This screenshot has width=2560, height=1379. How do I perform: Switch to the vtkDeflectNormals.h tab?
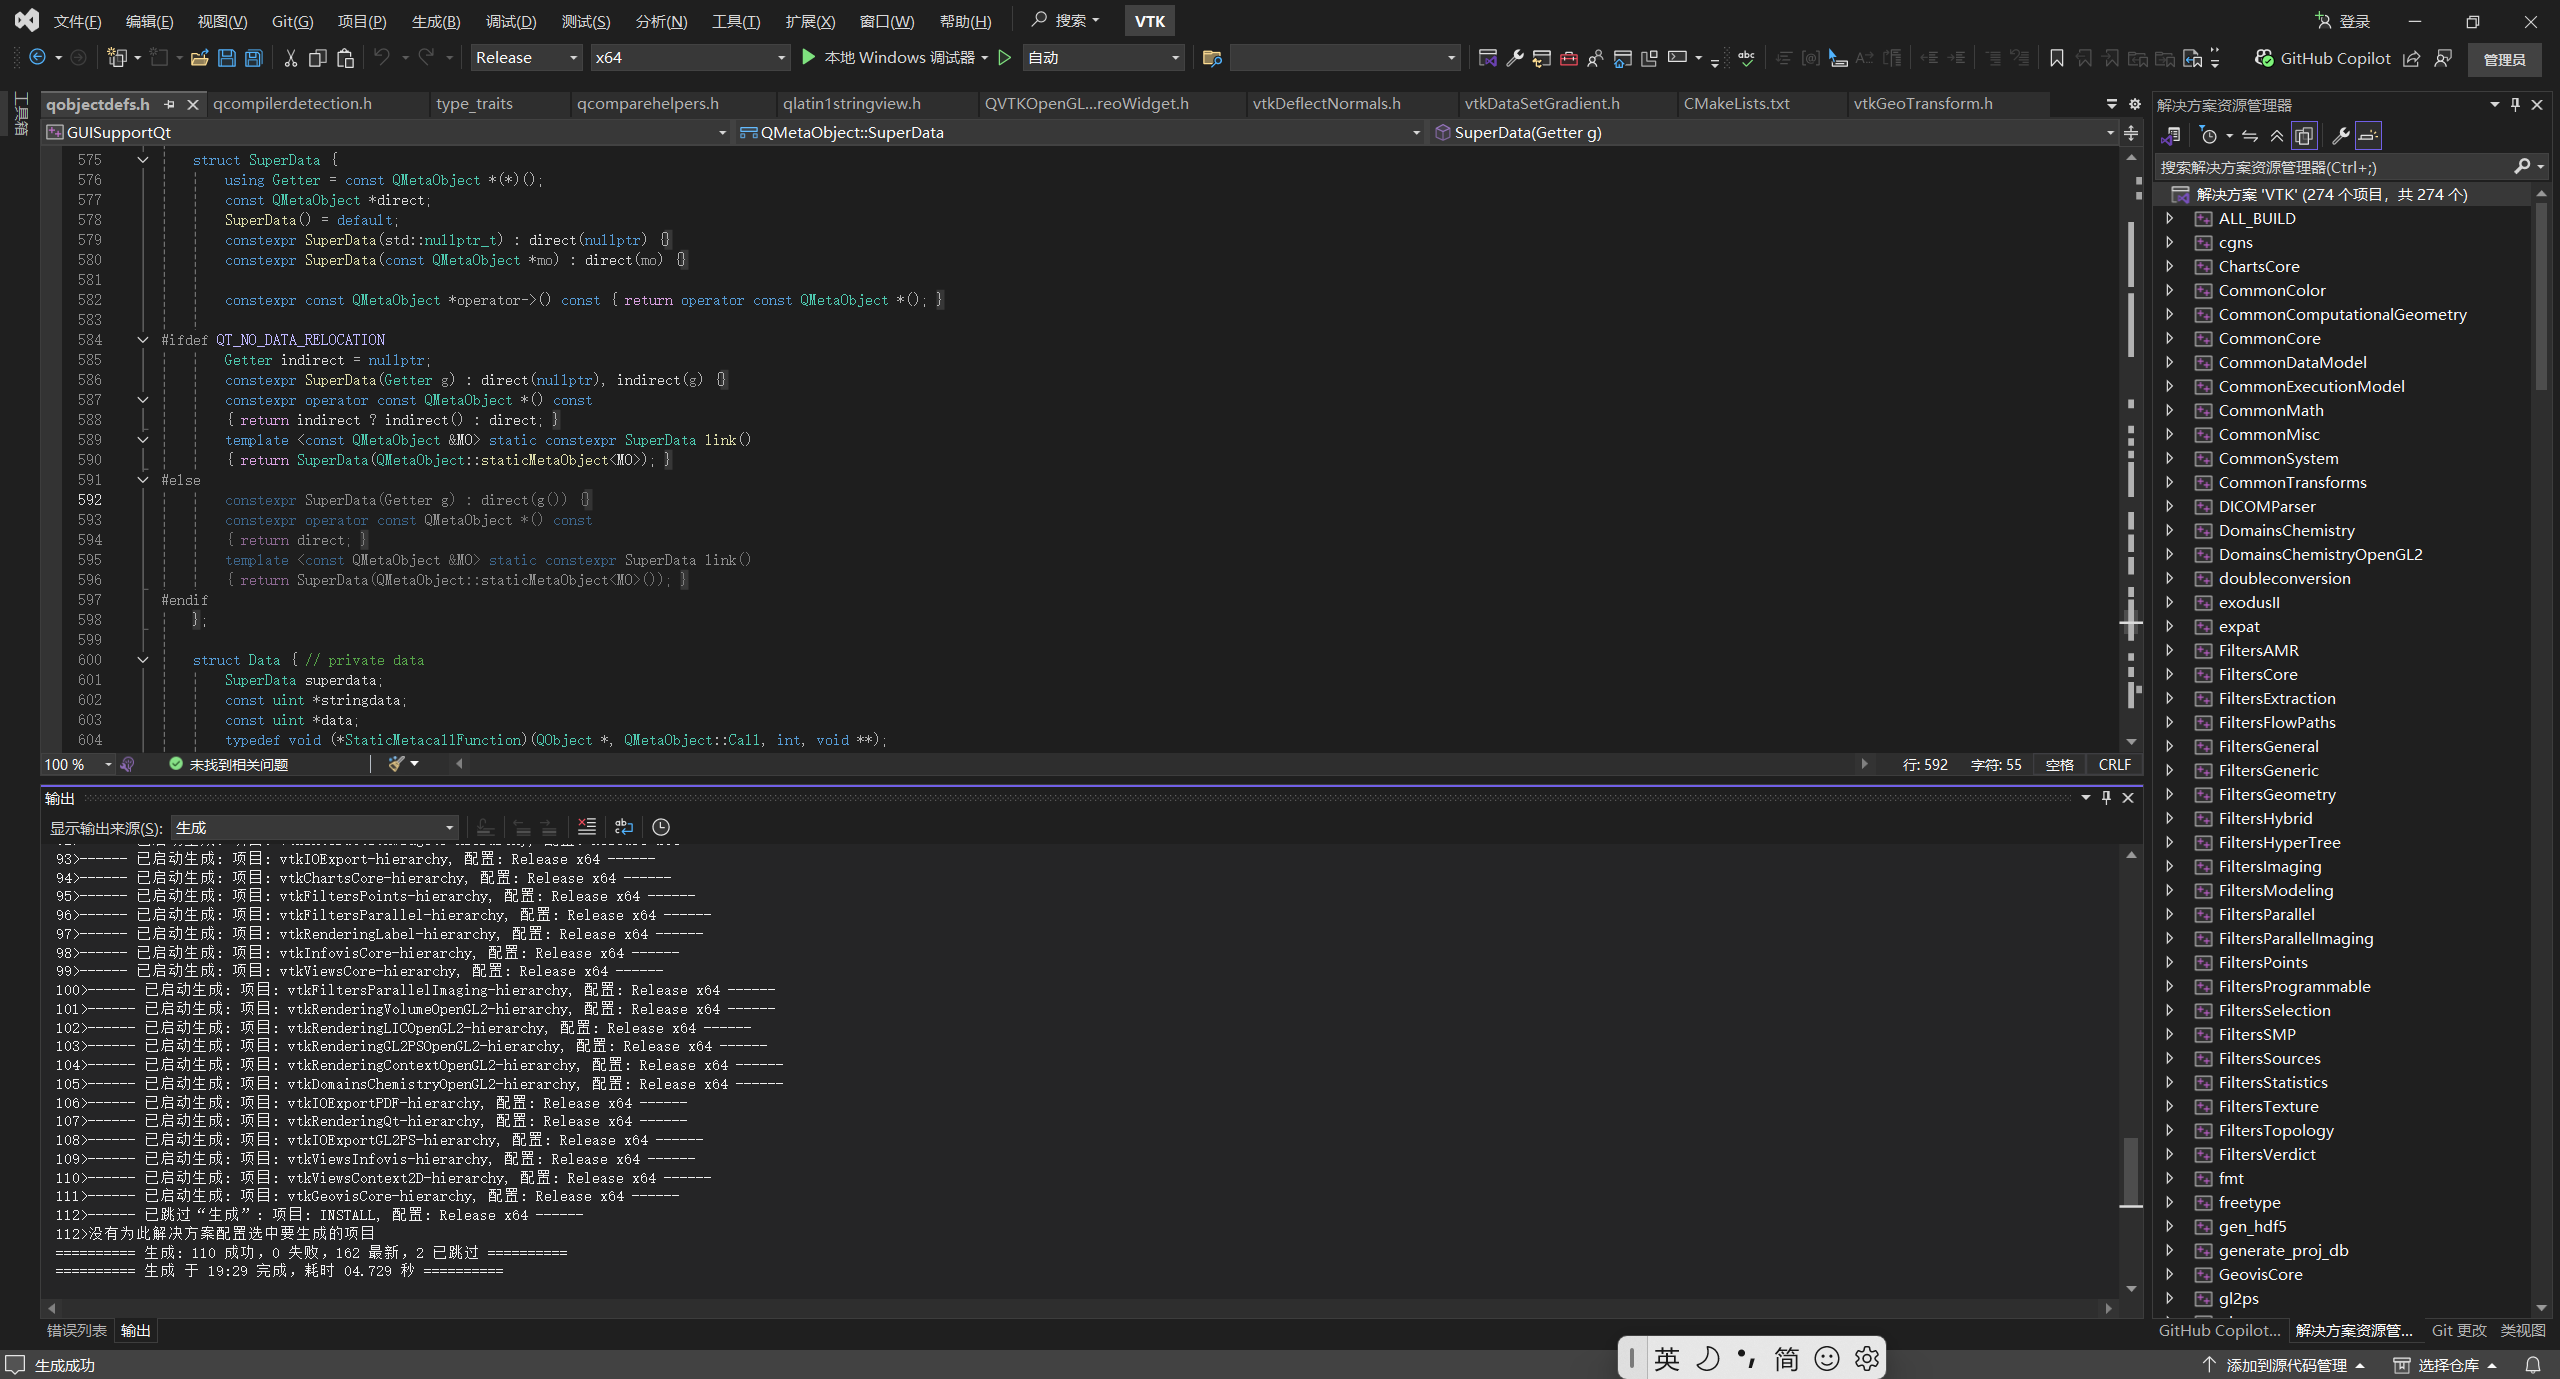coord(1325,103)
